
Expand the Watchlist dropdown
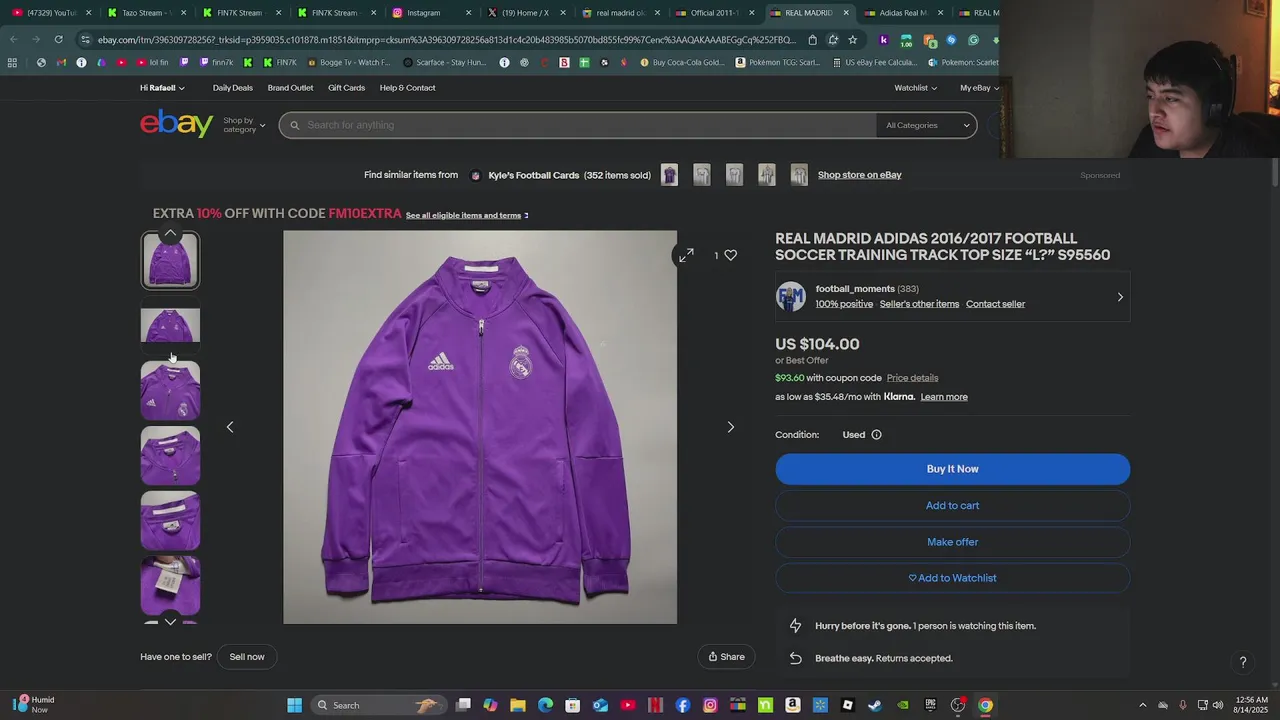point(916,88)
